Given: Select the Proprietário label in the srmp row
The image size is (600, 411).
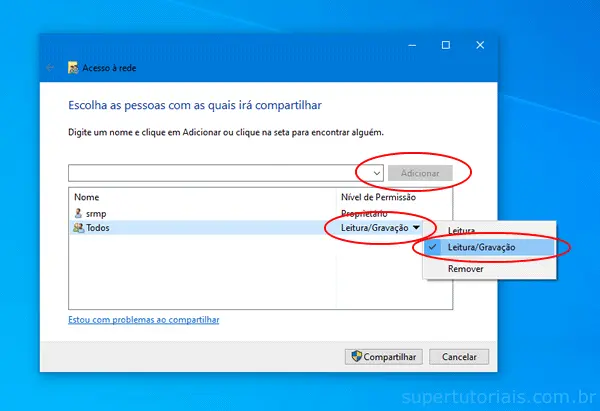Looking at the screenshot, I should (x=364, y=213).
